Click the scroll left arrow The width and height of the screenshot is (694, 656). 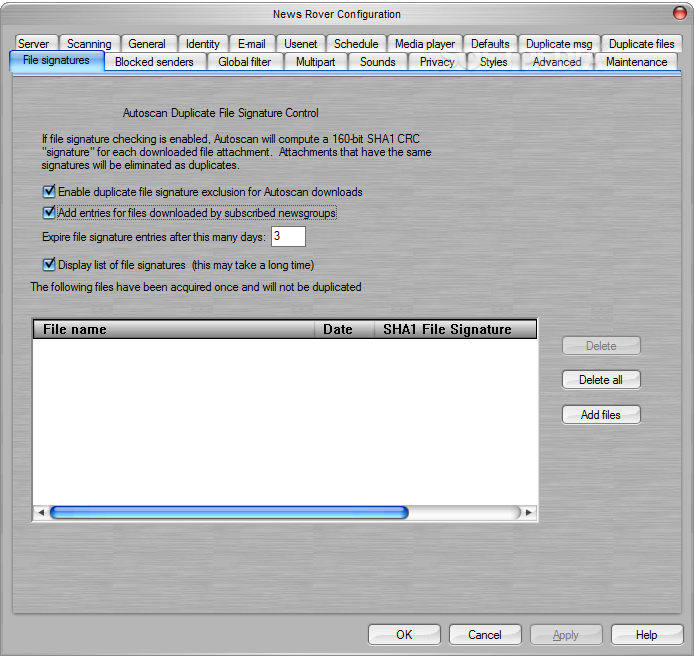(41, 513)
